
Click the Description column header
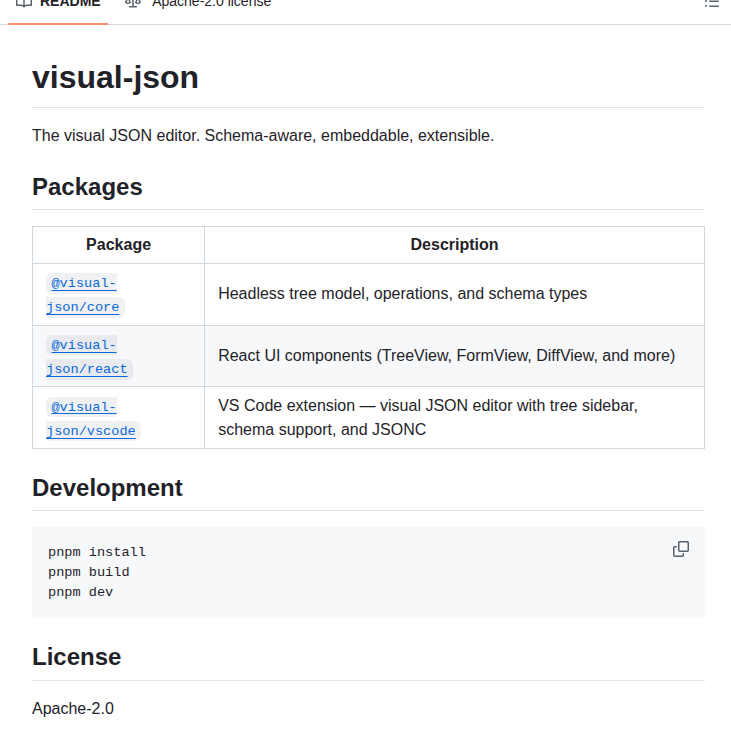pos(454,245)
